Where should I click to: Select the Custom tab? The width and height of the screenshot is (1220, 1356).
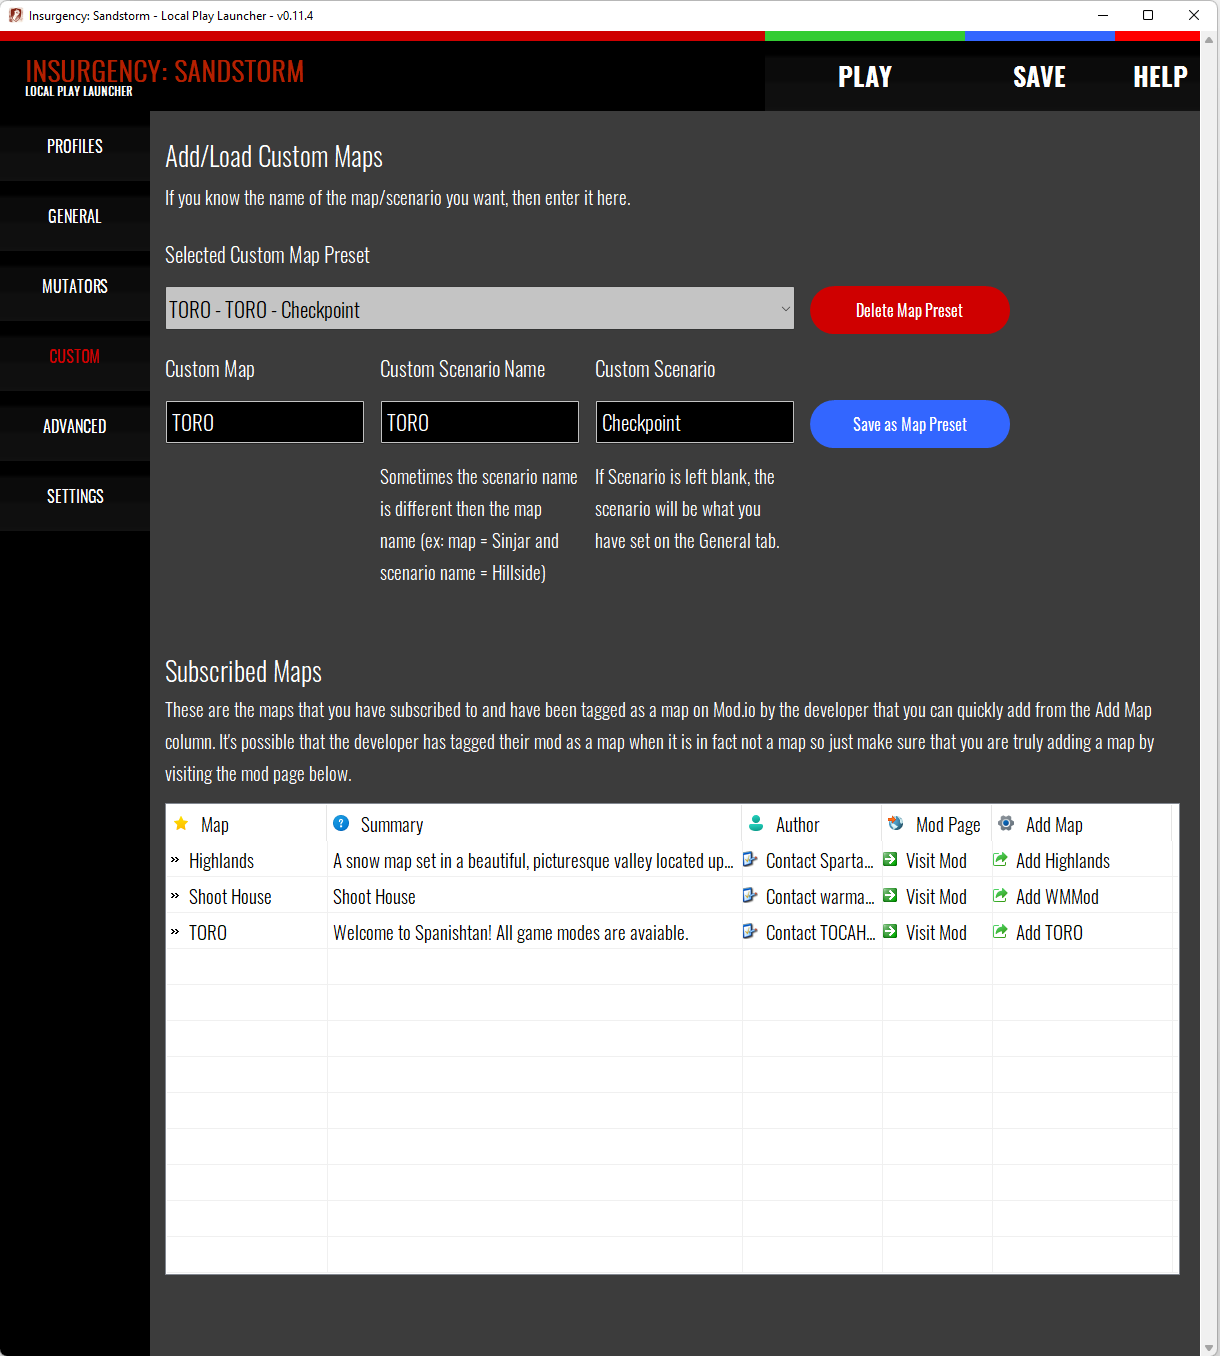click(x=75, y=356)
